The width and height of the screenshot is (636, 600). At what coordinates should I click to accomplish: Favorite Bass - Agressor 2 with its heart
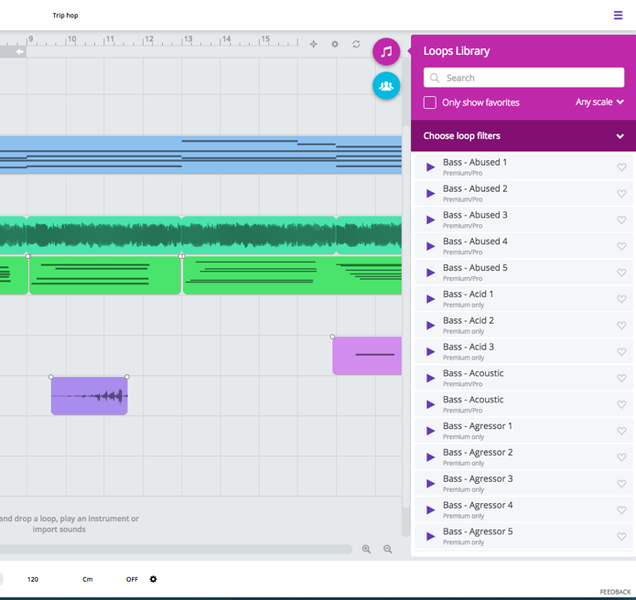click(x=621, y=457)
